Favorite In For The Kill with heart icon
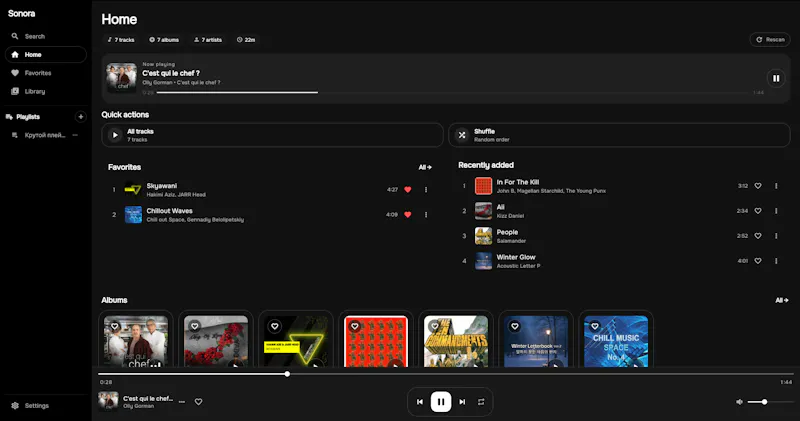The height and width of the screenshot is (421, 800). [x=758, y=186]
